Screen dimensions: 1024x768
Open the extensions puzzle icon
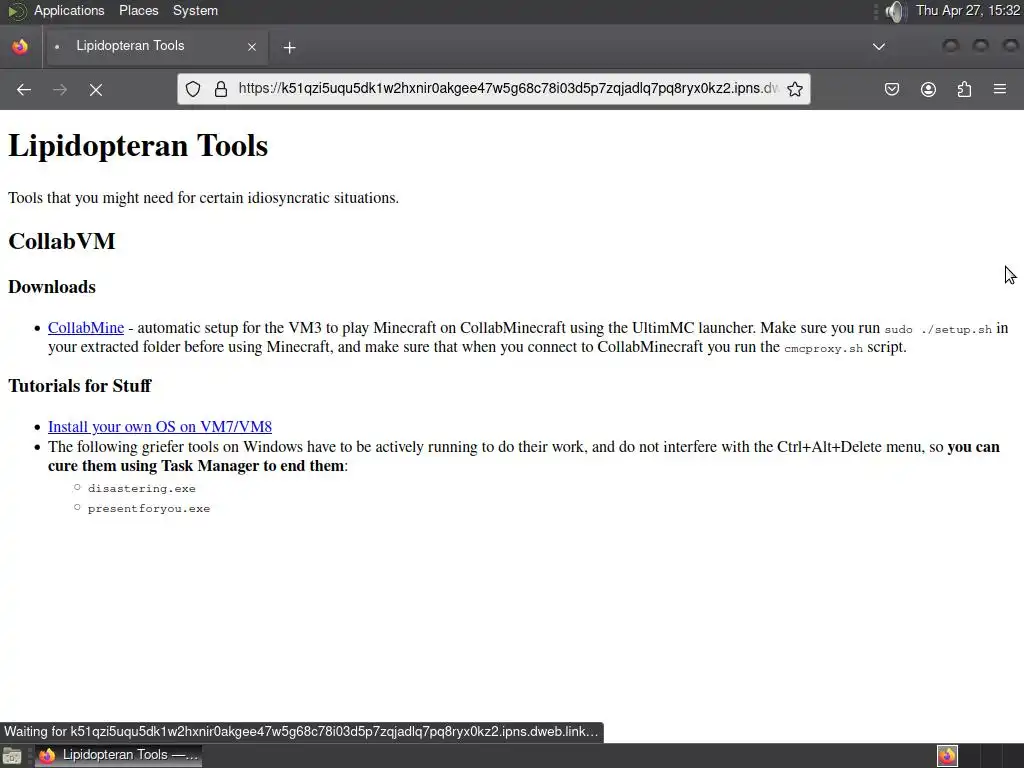pyautogui.click(x=964, y=89)
